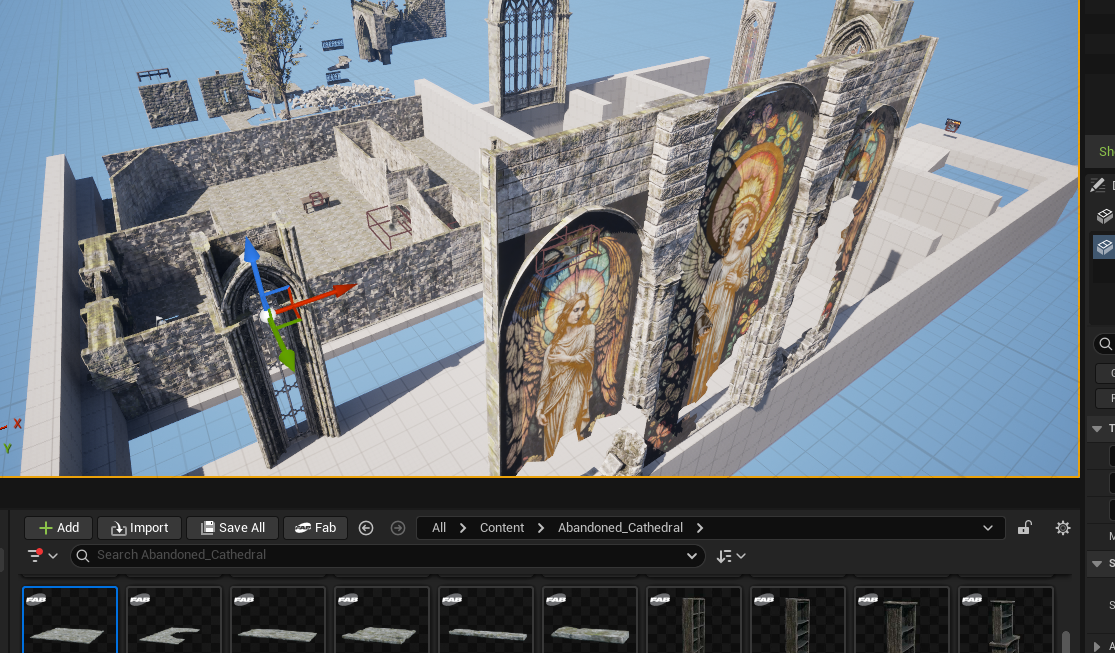Click the Content Browser vertical scrollbar
The width and height of the screenshot is (1115, 653).
(x=1065, y=640)
